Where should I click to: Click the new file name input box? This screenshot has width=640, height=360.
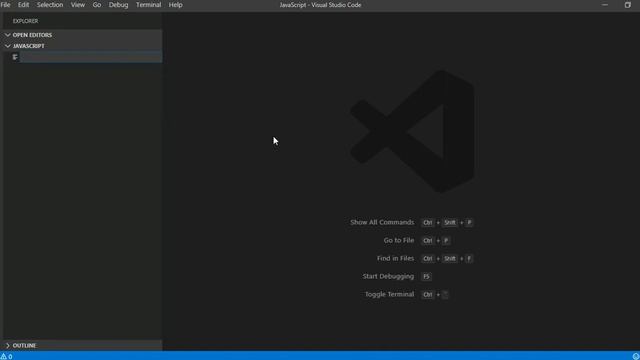[x=91, y=57]
